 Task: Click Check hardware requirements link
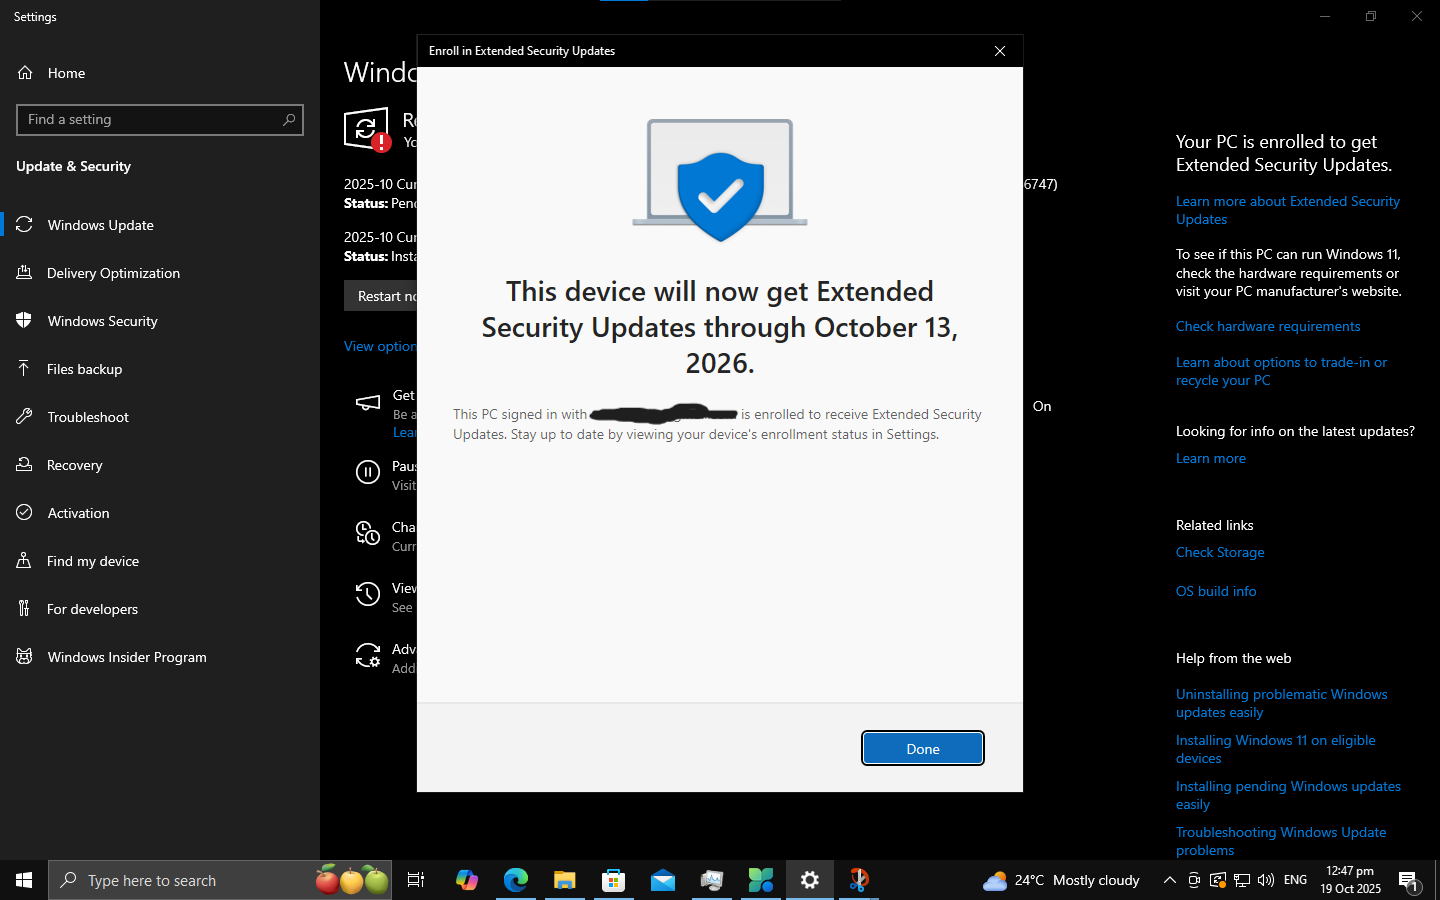tap(1268, 326)
